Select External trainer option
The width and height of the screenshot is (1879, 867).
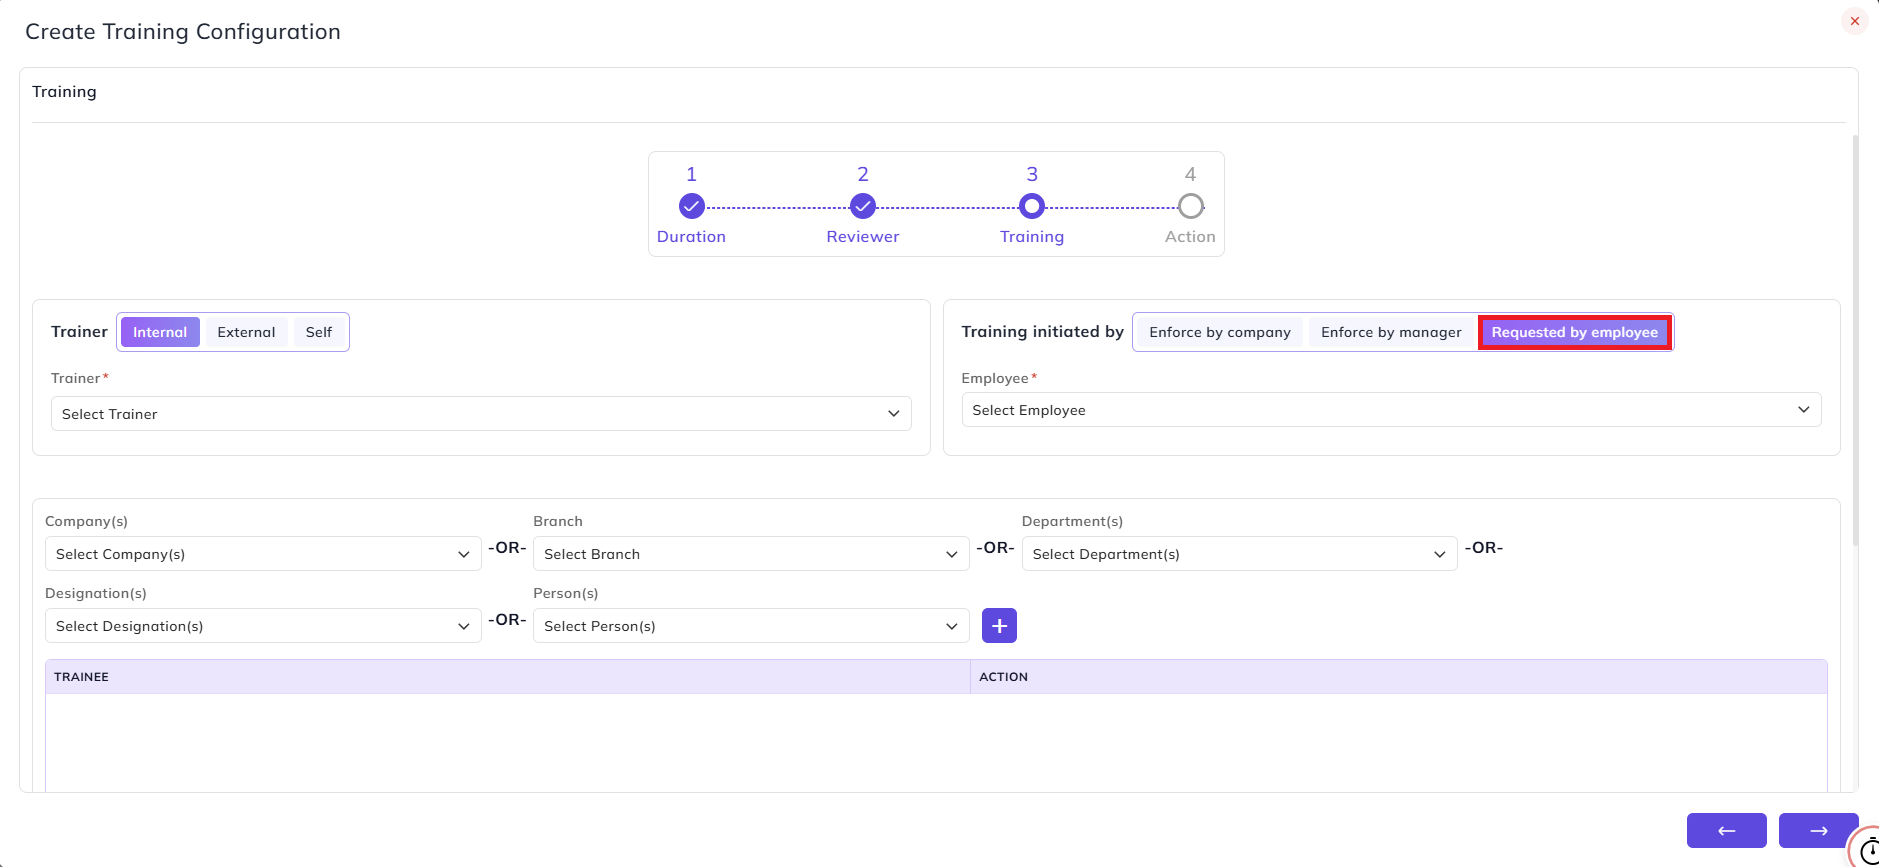coord(246,332)
